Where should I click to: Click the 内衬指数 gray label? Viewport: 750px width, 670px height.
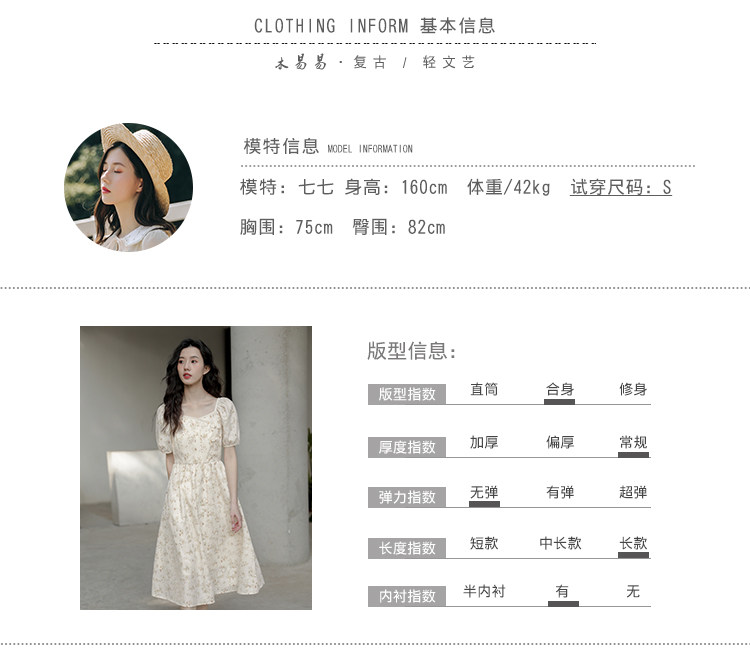pyautogui.click(x=407, y=596)
